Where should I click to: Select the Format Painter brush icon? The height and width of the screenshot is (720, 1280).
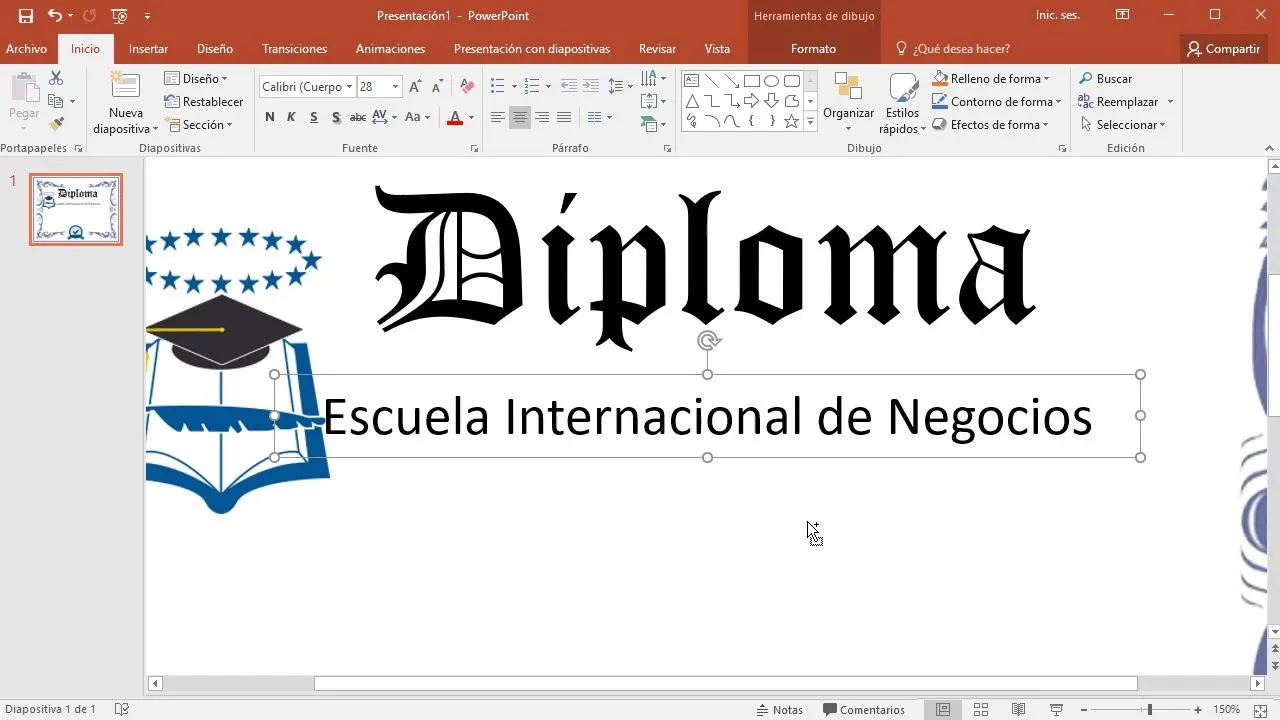(x=56, y=124)
